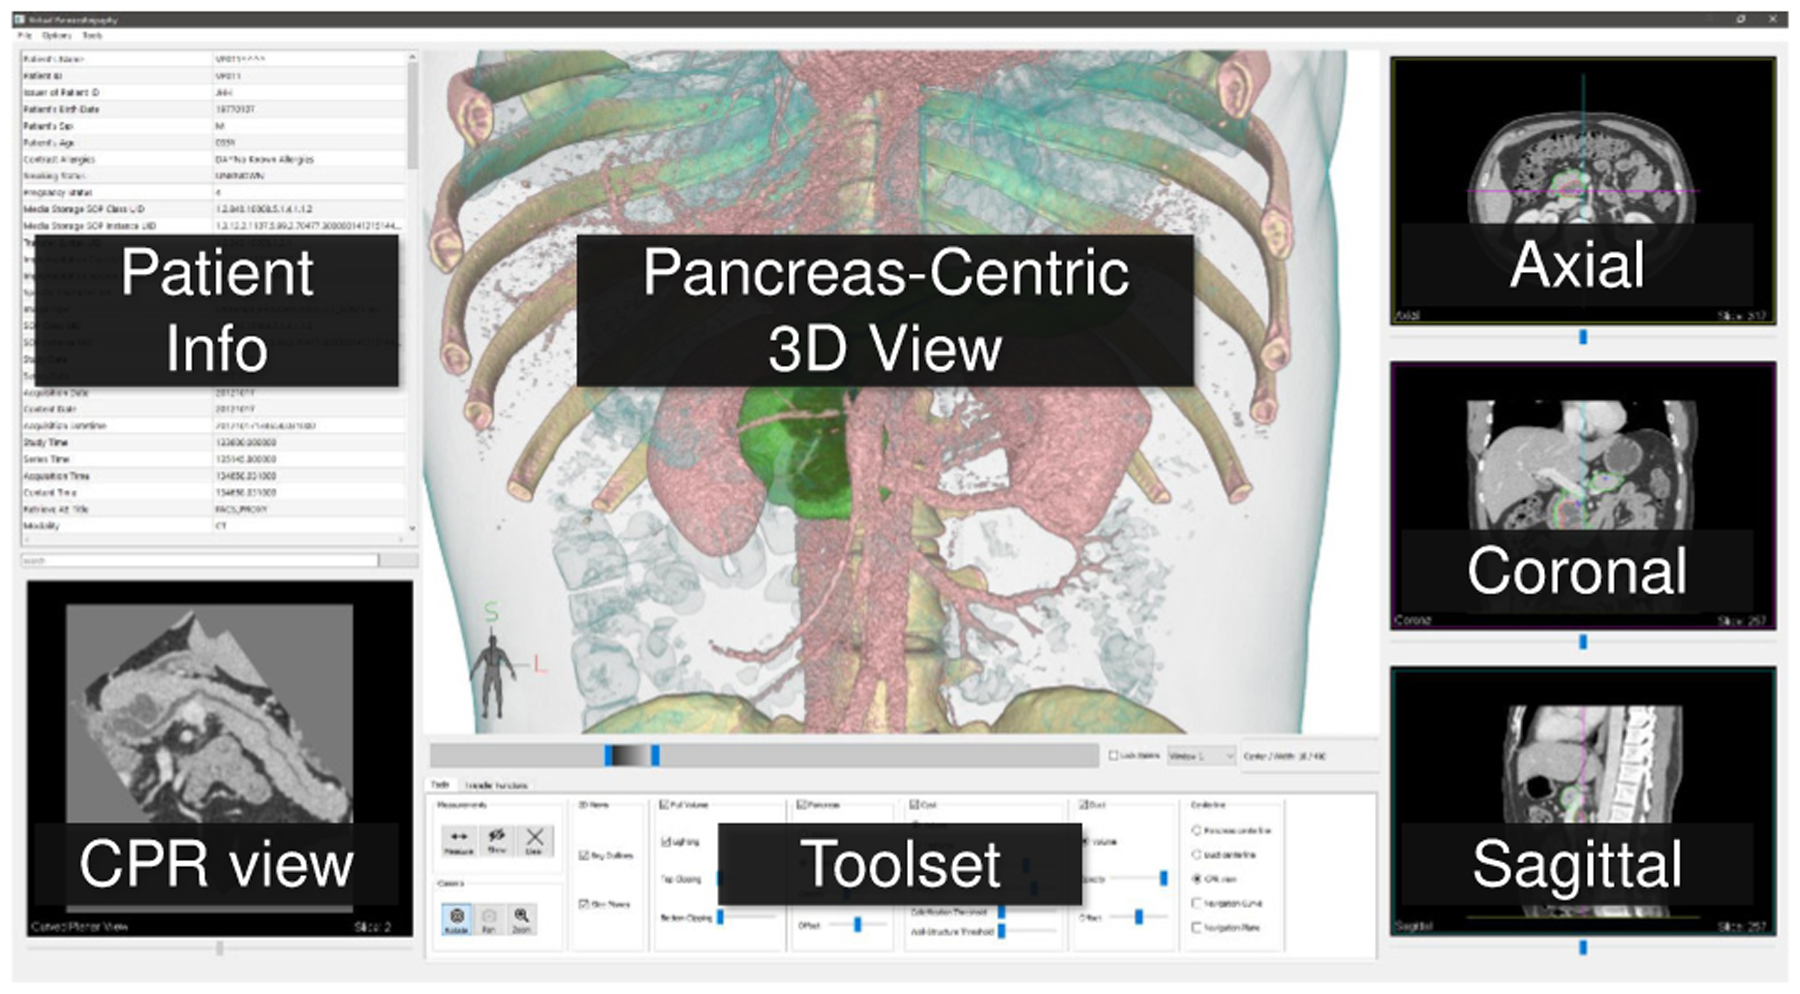This screenshot has width=1800, height=994.
Task: Select the Media Storage SOP Class UID row
Action: click(x=213, y=209)
